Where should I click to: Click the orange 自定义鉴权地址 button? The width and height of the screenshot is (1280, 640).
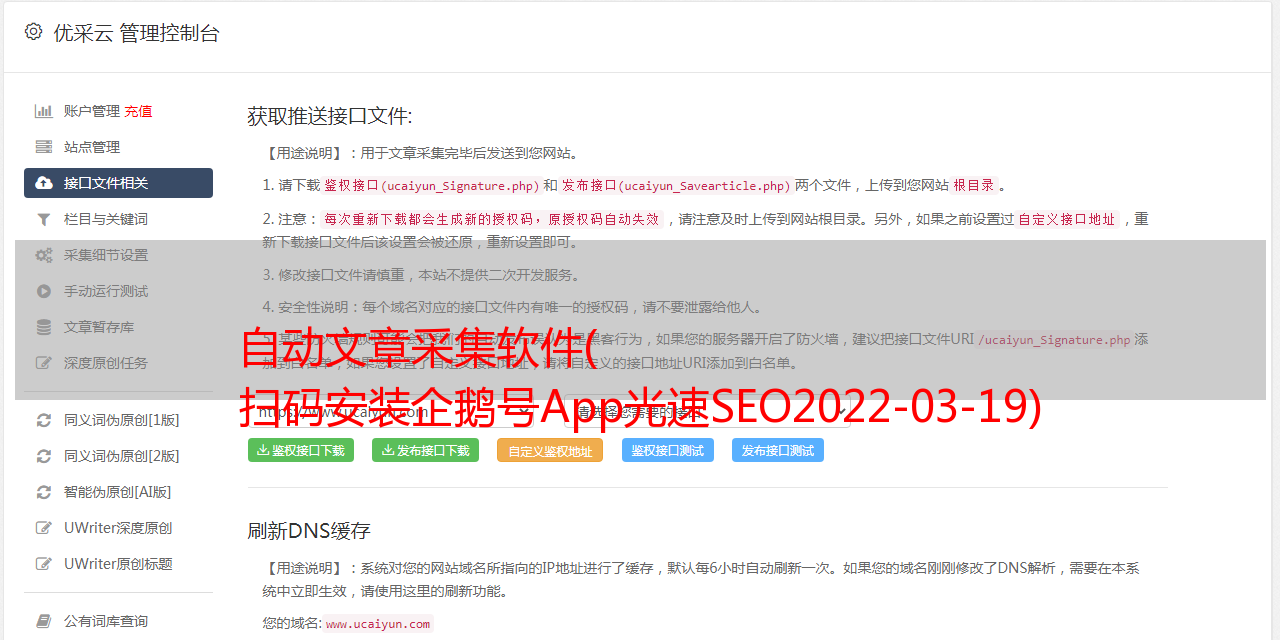[550, 450]
